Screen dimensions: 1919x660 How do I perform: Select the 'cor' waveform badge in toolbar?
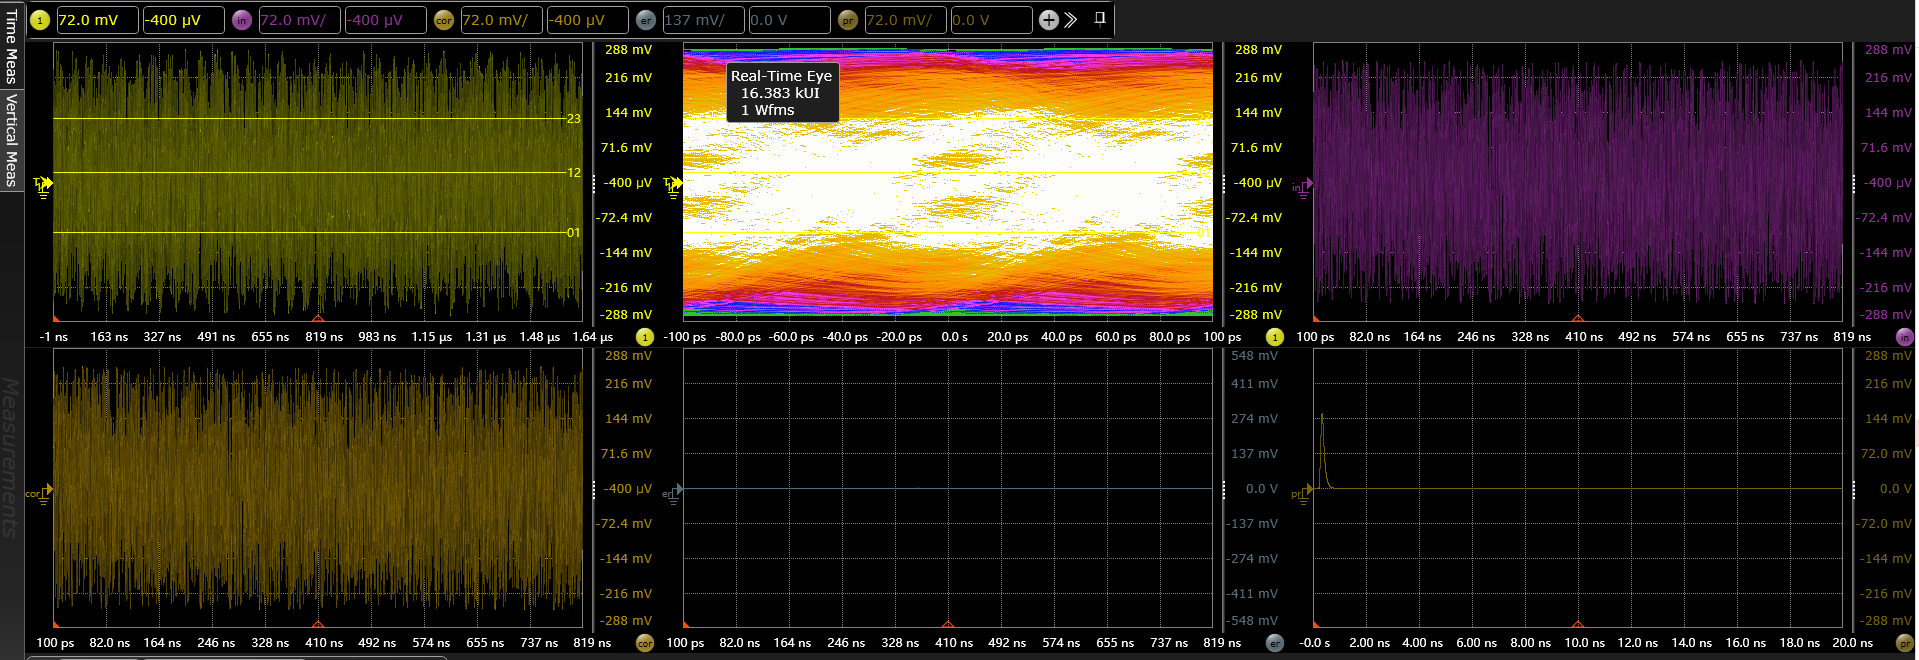(x=444, y=20)
